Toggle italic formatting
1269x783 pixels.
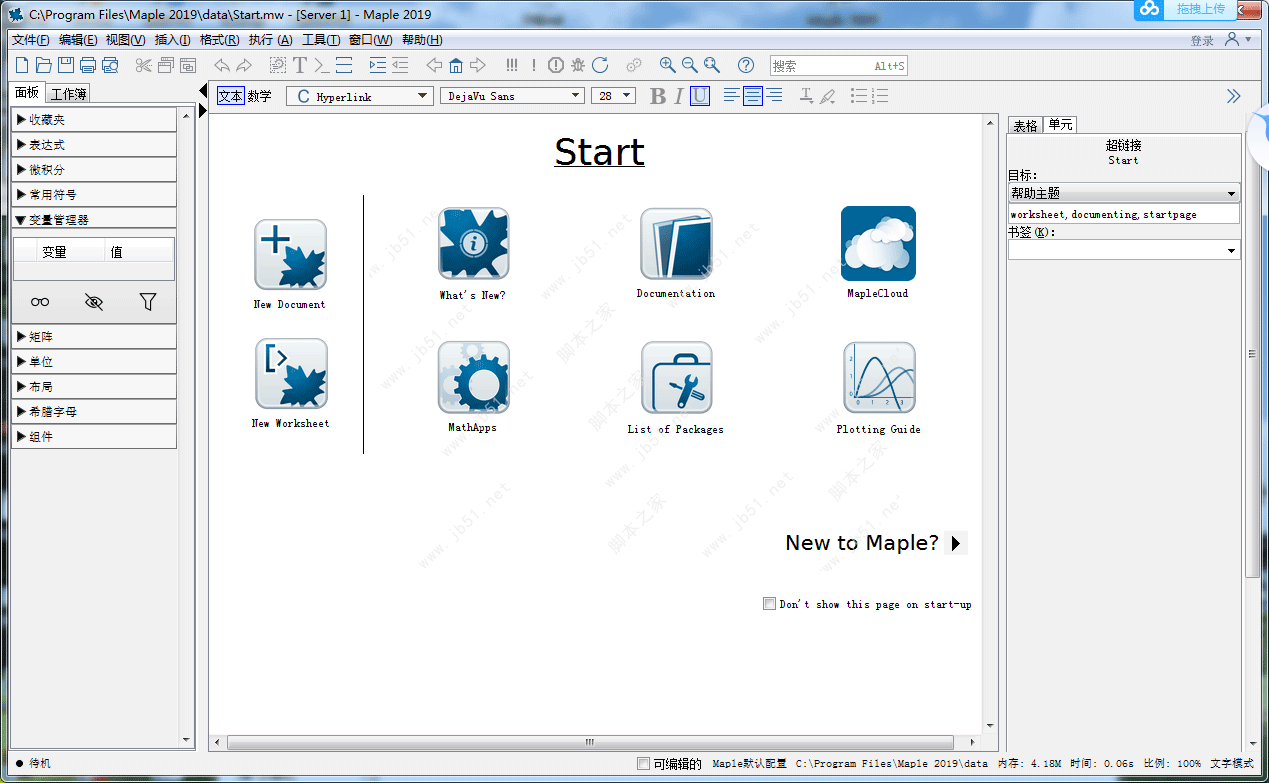[x=678, y=96]
